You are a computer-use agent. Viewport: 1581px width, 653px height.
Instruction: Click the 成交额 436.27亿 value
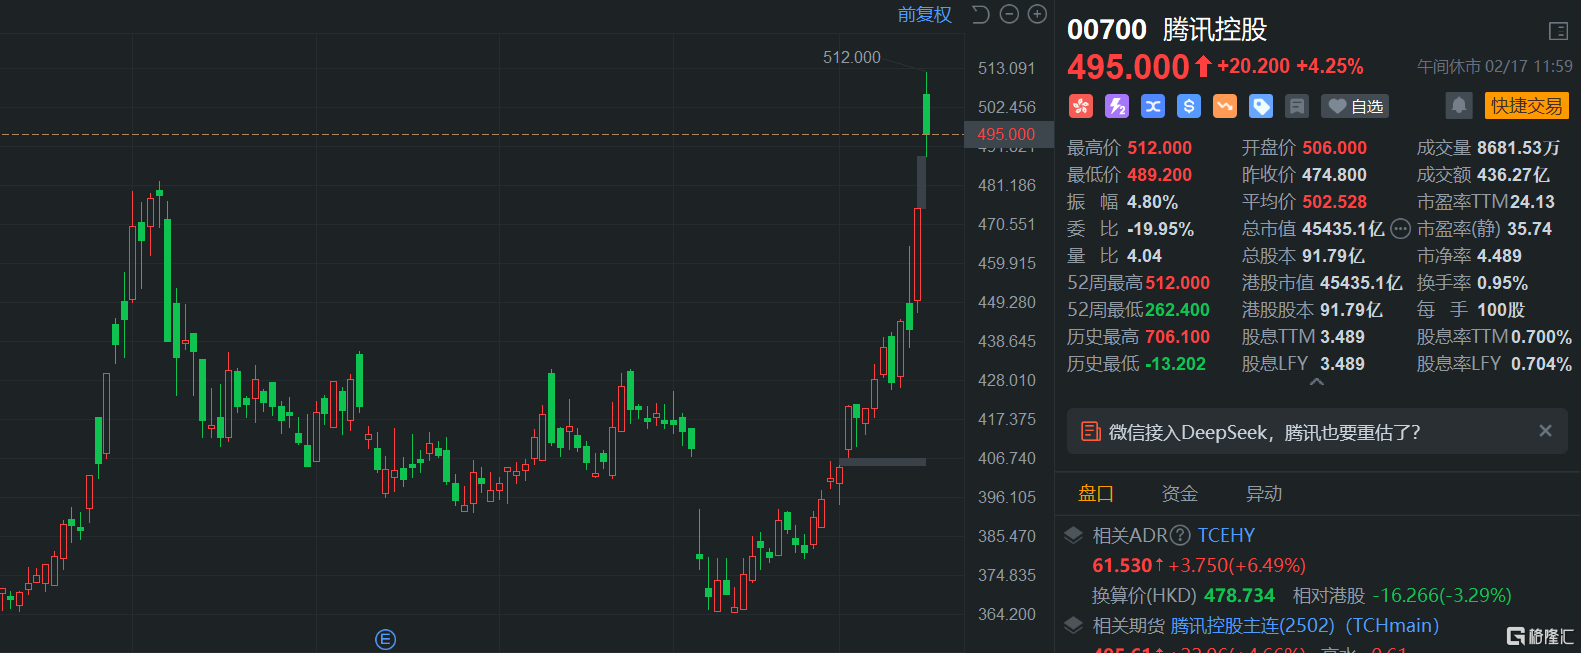coord(1513,174)
